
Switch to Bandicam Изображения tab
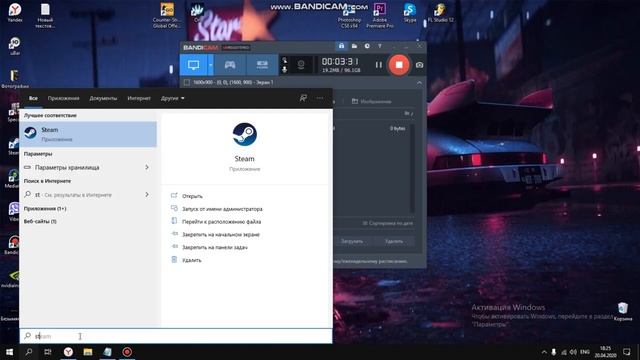click(x=372, y=101)
